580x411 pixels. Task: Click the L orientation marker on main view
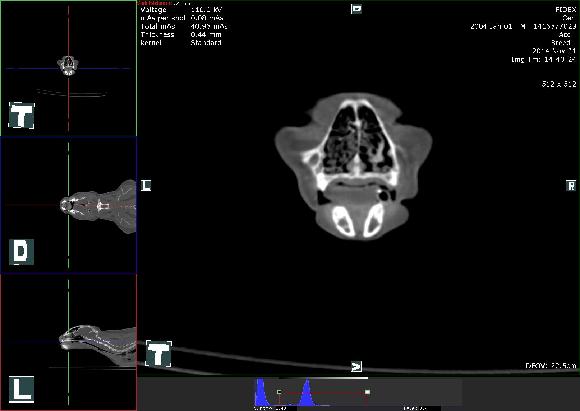click(146, 185)
